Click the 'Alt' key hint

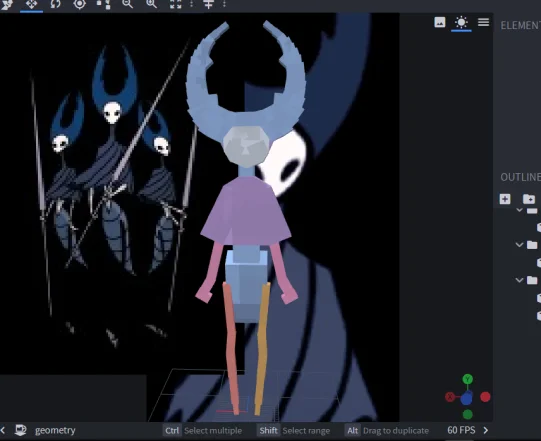click(353, 431)
